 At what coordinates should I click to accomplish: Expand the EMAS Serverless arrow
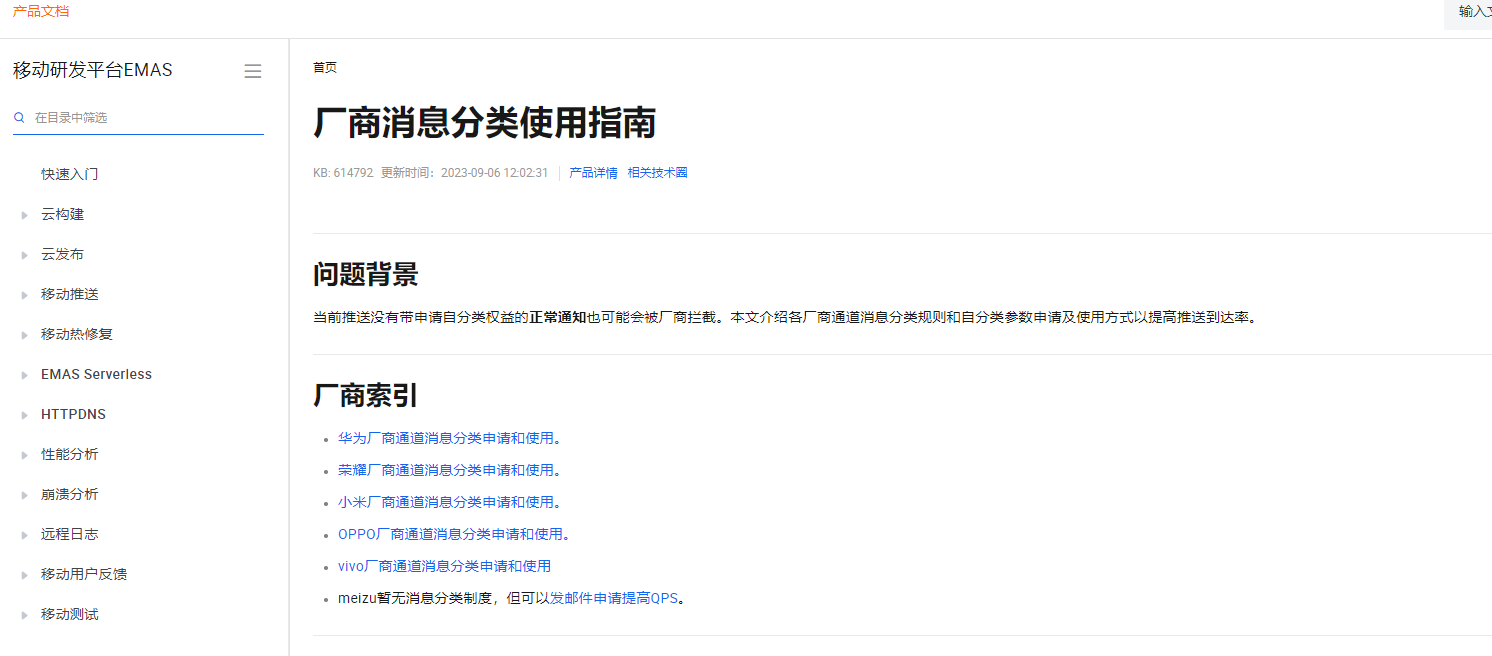(24, 375)
